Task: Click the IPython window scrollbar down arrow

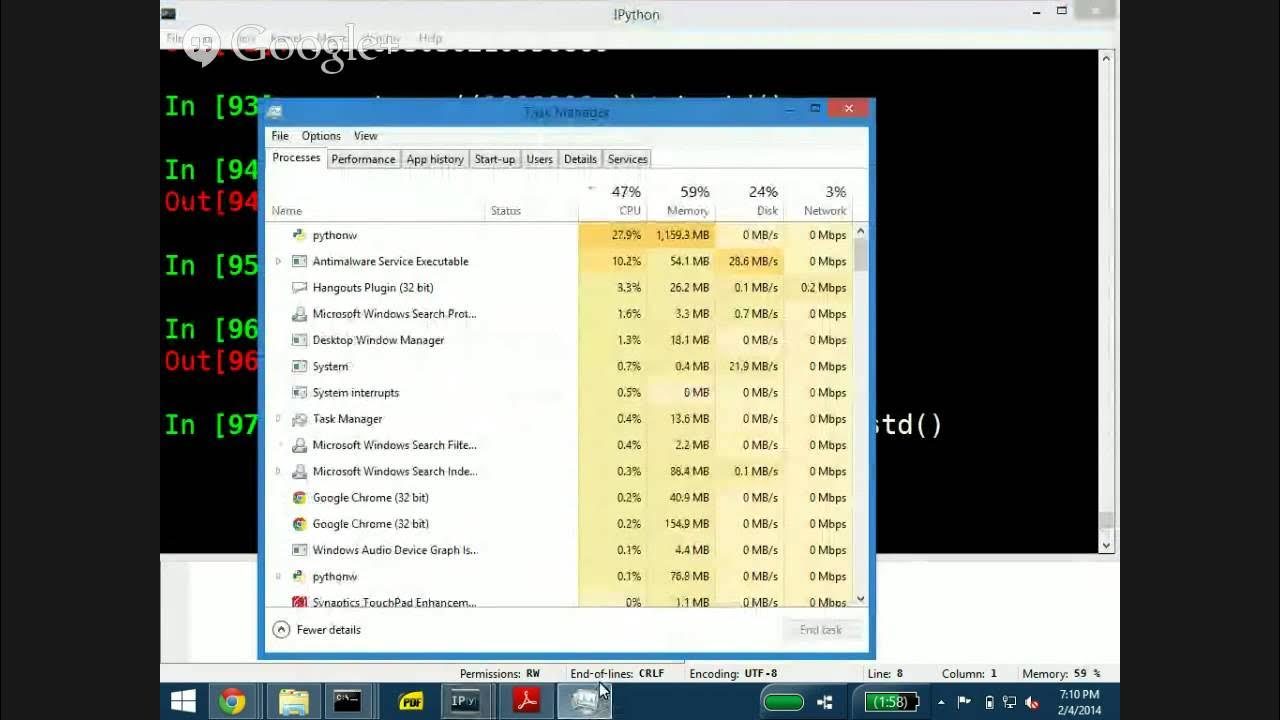Action: 1106,544
